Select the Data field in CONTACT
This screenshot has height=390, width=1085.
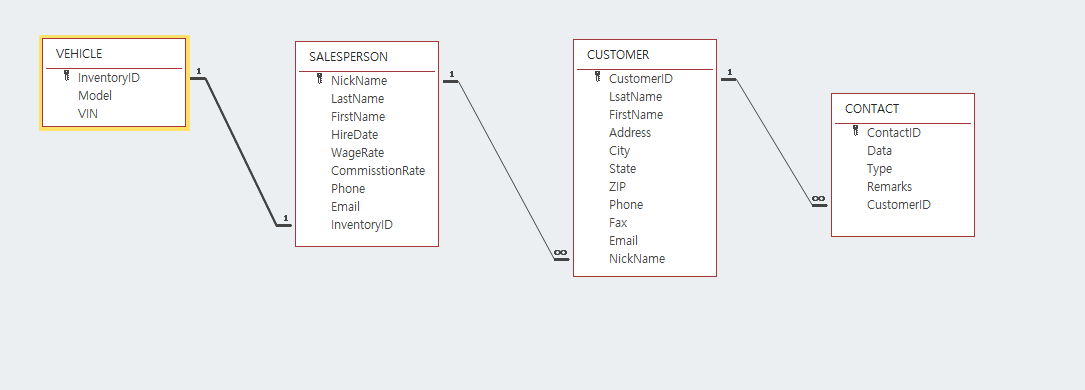879,151
